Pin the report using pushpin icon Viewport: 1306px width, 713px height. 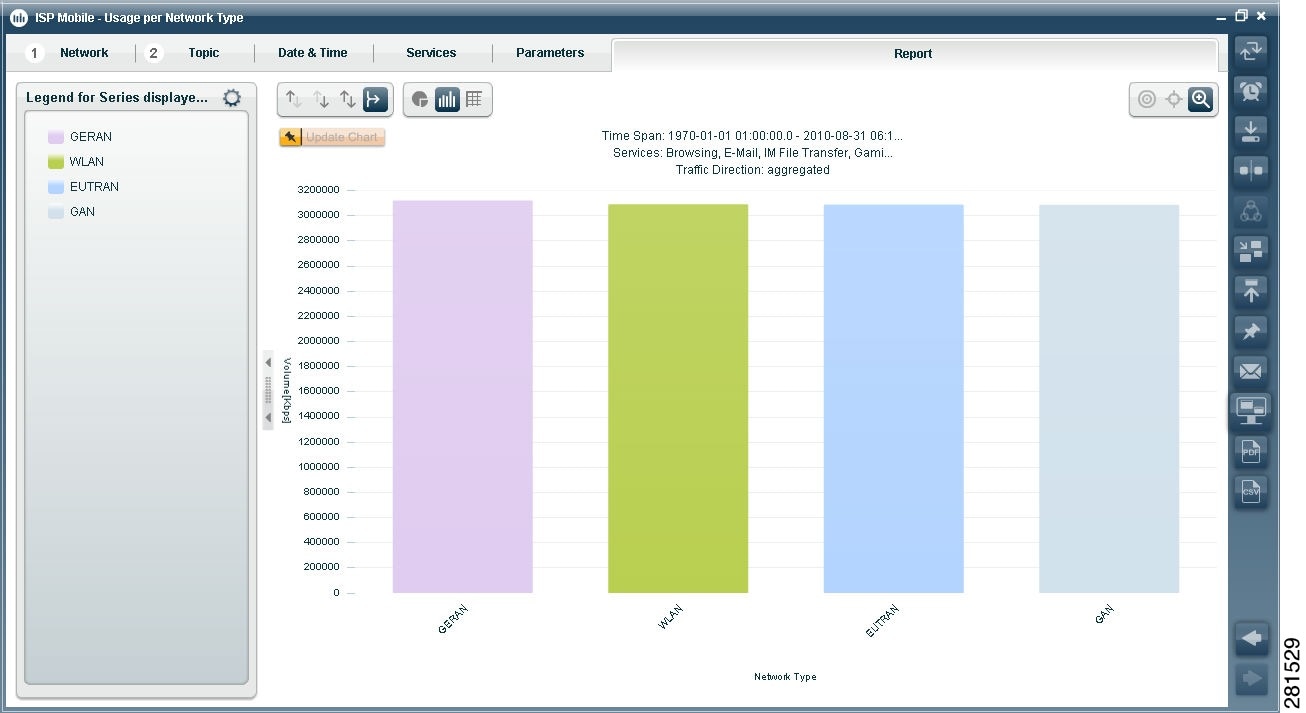click(1250, 331)
